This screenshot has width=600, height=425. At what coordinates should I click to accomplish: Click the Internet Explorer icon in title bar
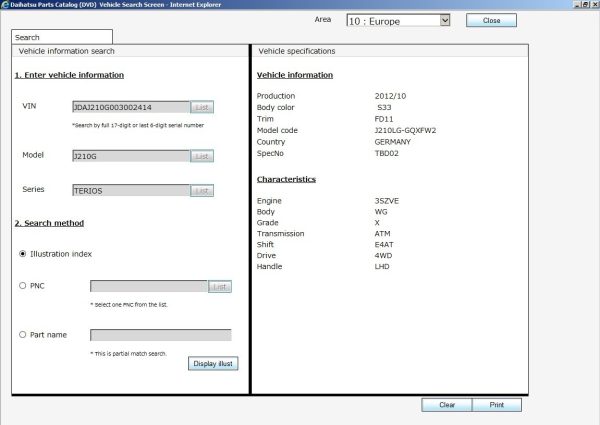[5, 5]
